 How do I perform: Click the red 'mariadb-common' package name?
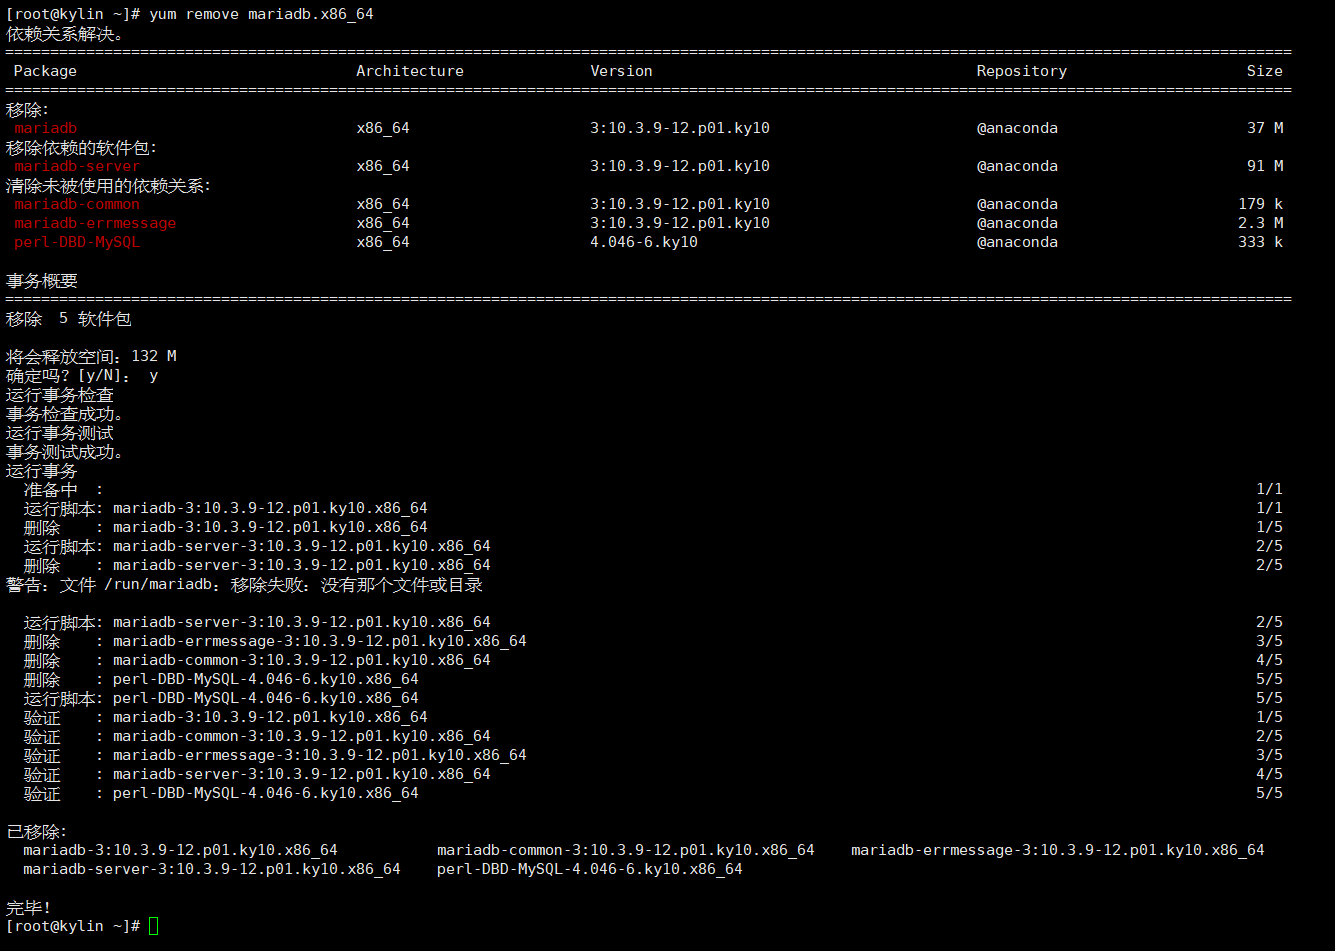point(77,204)
